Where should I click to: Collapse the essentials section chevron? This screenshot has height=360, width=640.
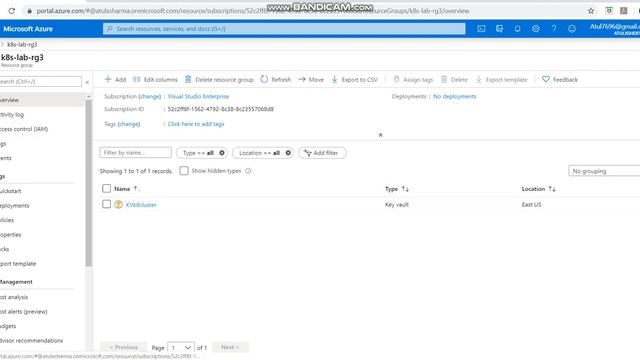click(380, 135)
